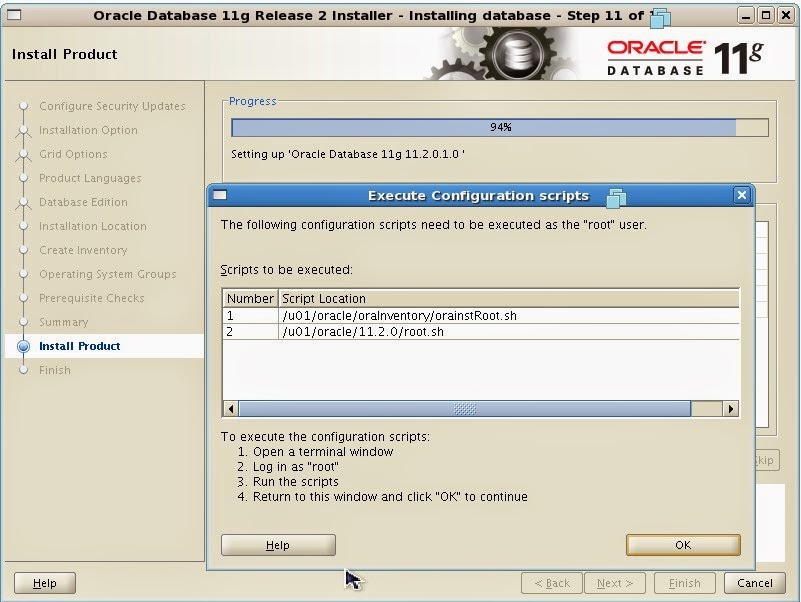The image size is (801, 602).
Task: Close the Oracle installer main window
Action: (786, 15)
